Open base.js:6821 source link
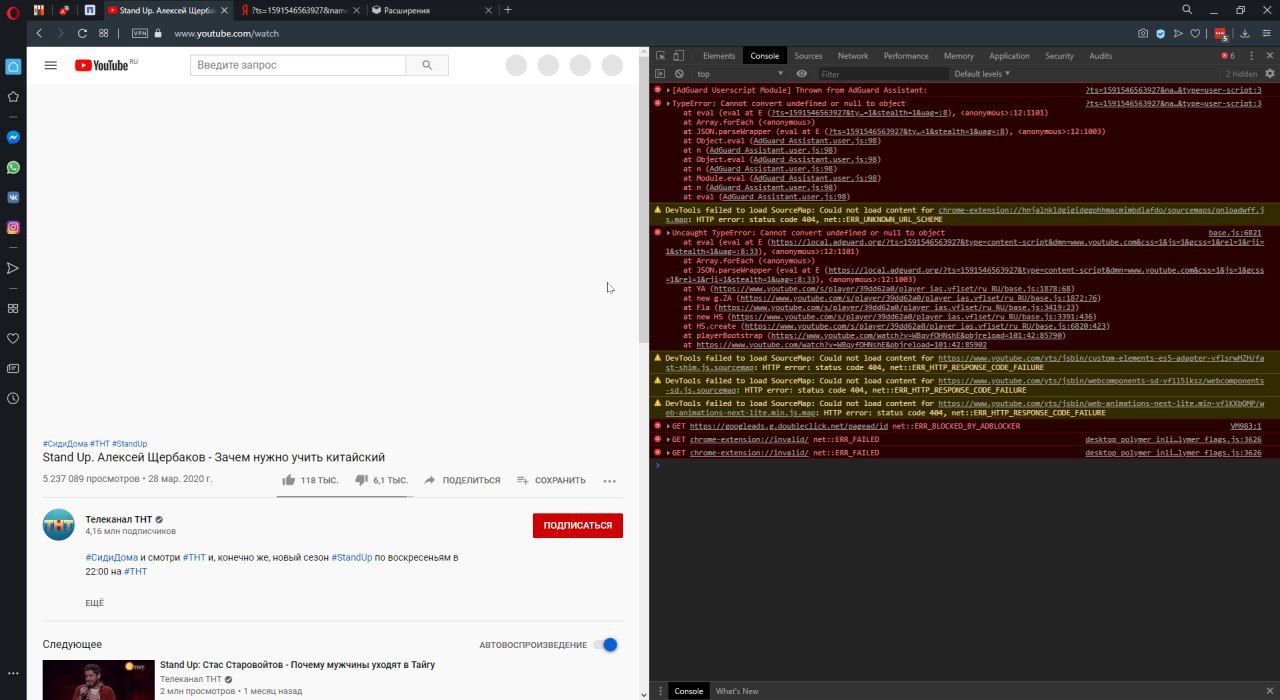1280x700 pixels. tap(1235, 233)
